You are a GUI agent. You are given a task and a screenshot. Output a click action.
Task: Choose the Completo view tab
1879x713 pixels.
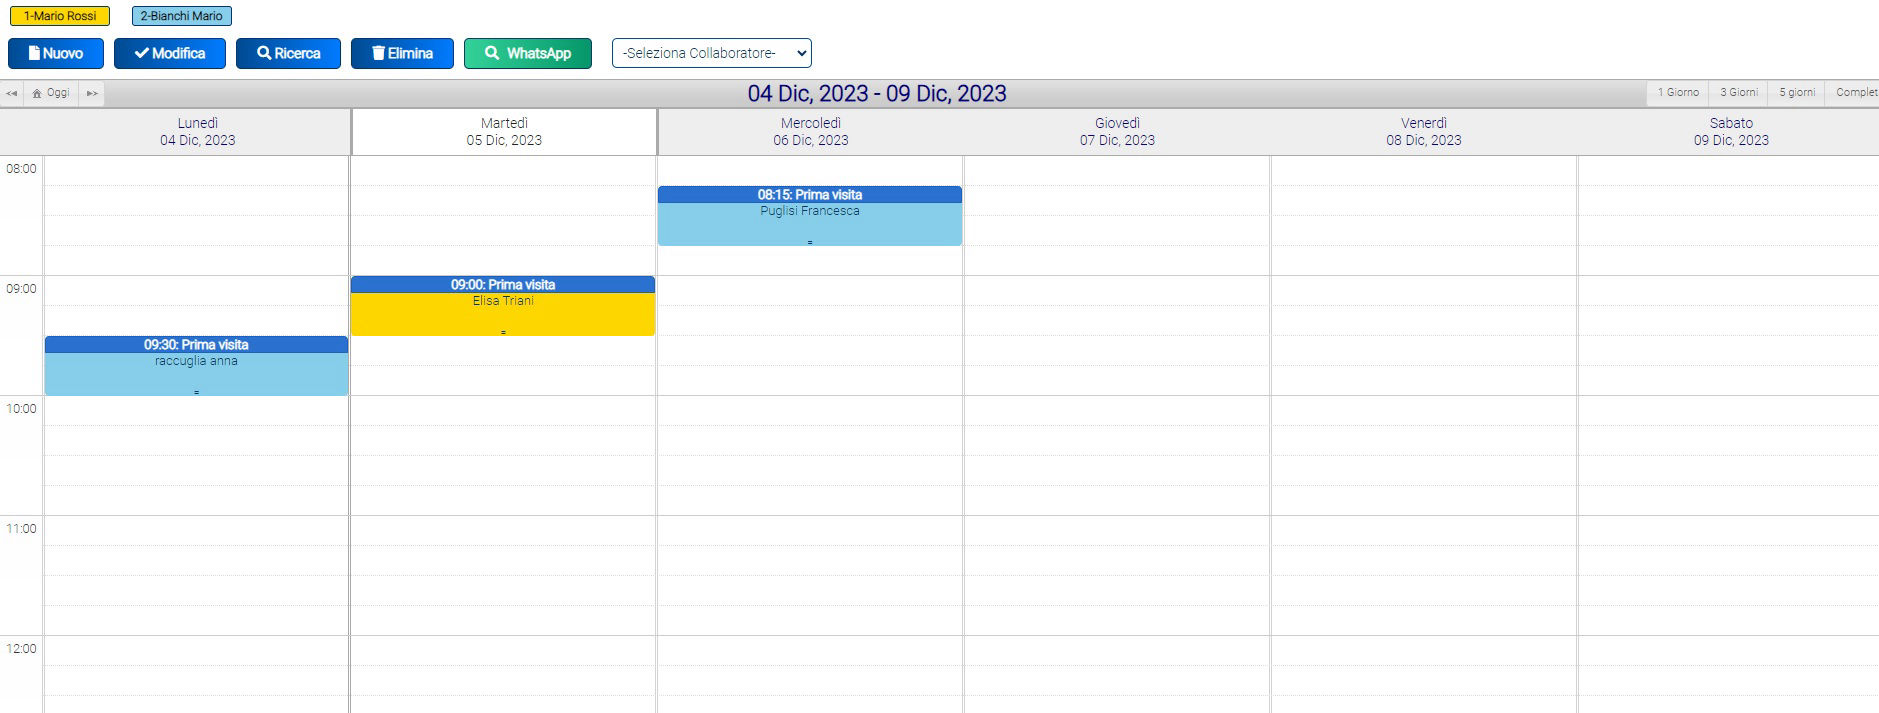pyautogui.click(x=1855, y=92)
